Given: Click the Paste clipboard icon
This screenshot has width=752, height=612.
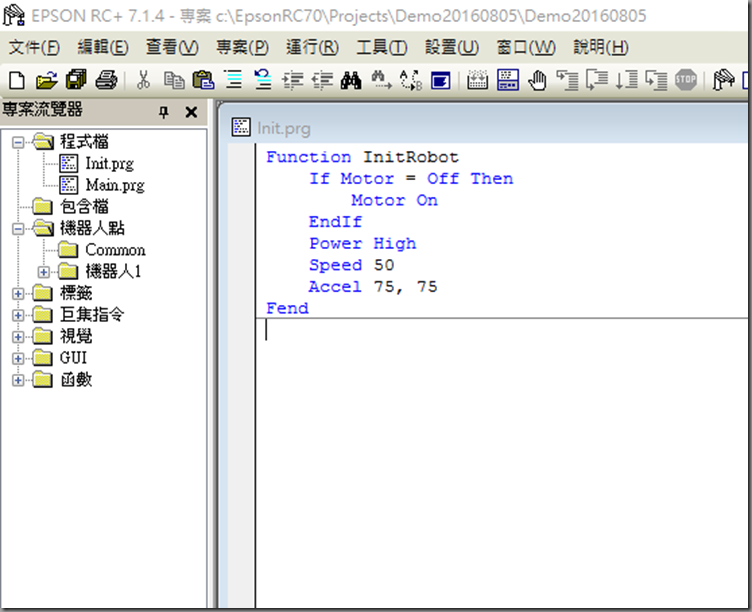Looking at the screenshot, I should pyautogui.click(x=203, y=80).
